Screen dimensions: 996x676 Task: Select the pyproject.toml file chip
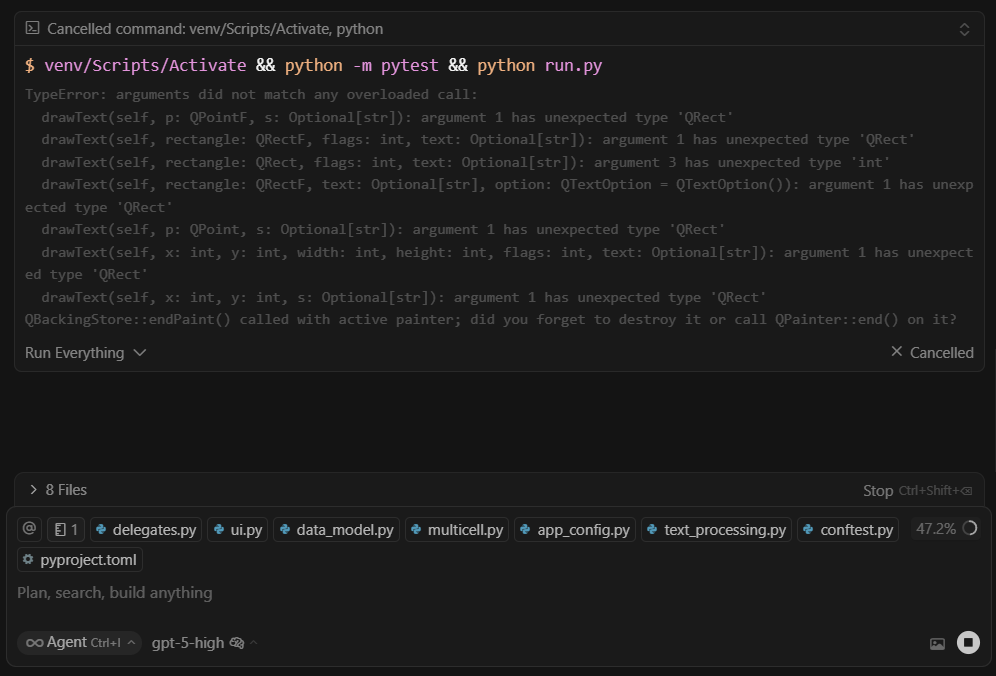(80, 560)
